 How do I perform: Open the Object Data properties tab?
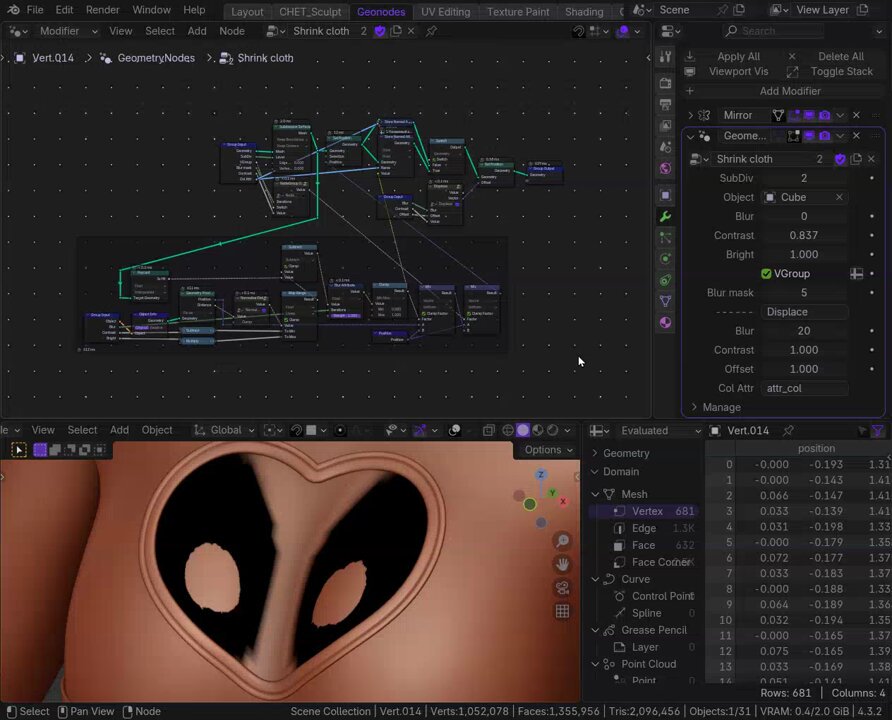coord(665,301)
